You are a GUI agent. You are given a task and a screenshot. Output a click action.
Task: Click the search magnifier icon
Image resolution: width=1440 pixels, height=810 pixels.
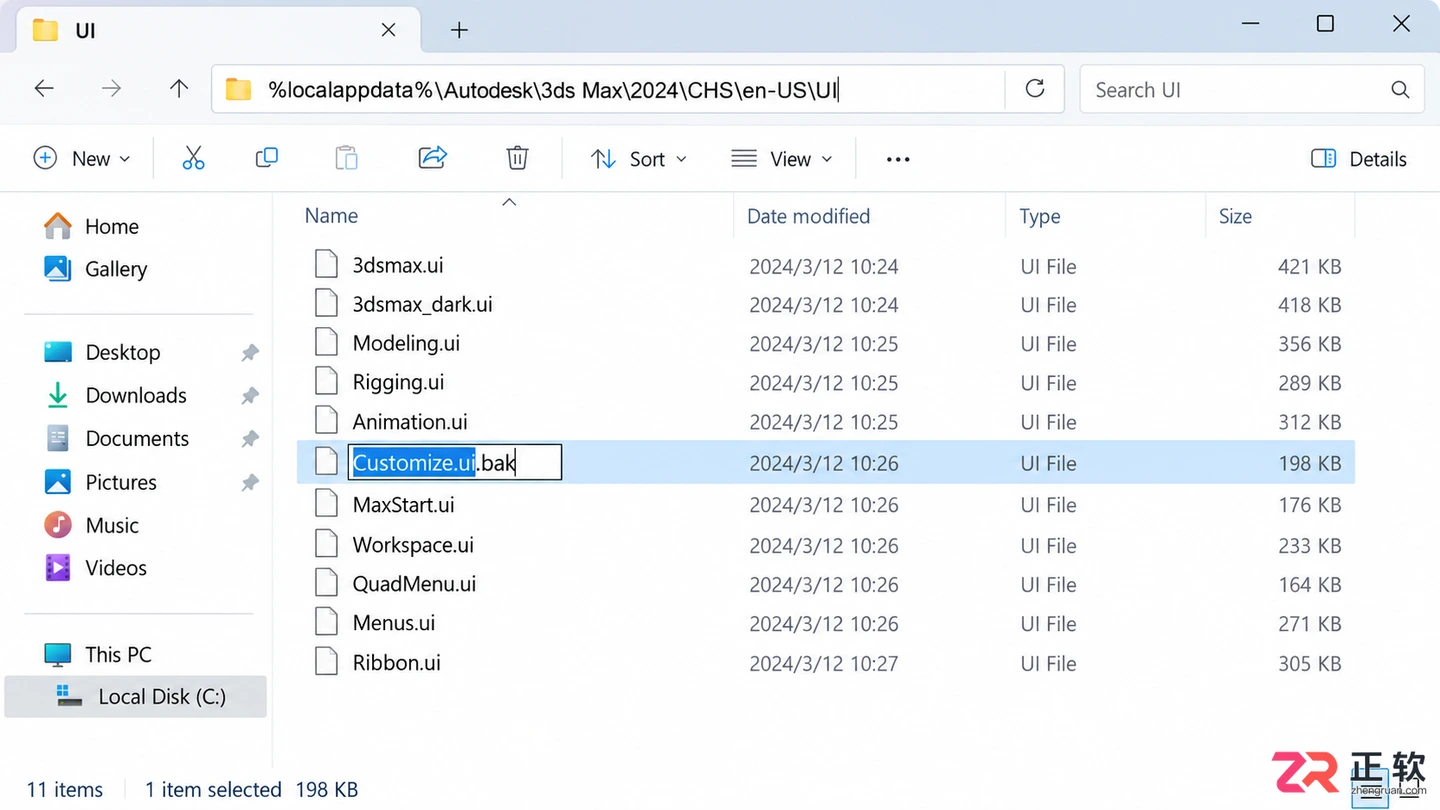click(x=1400, y=90)
